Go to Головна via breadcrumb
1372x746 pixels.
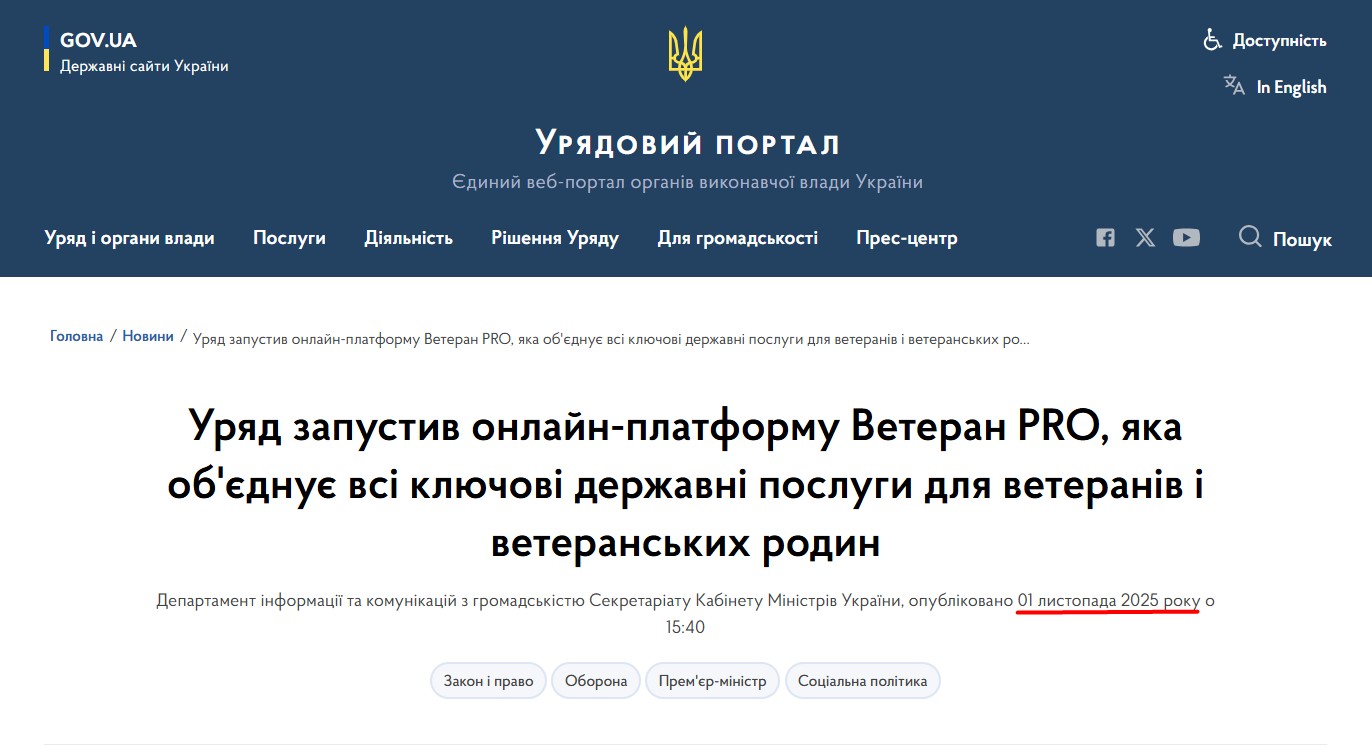tap(76, 336)
